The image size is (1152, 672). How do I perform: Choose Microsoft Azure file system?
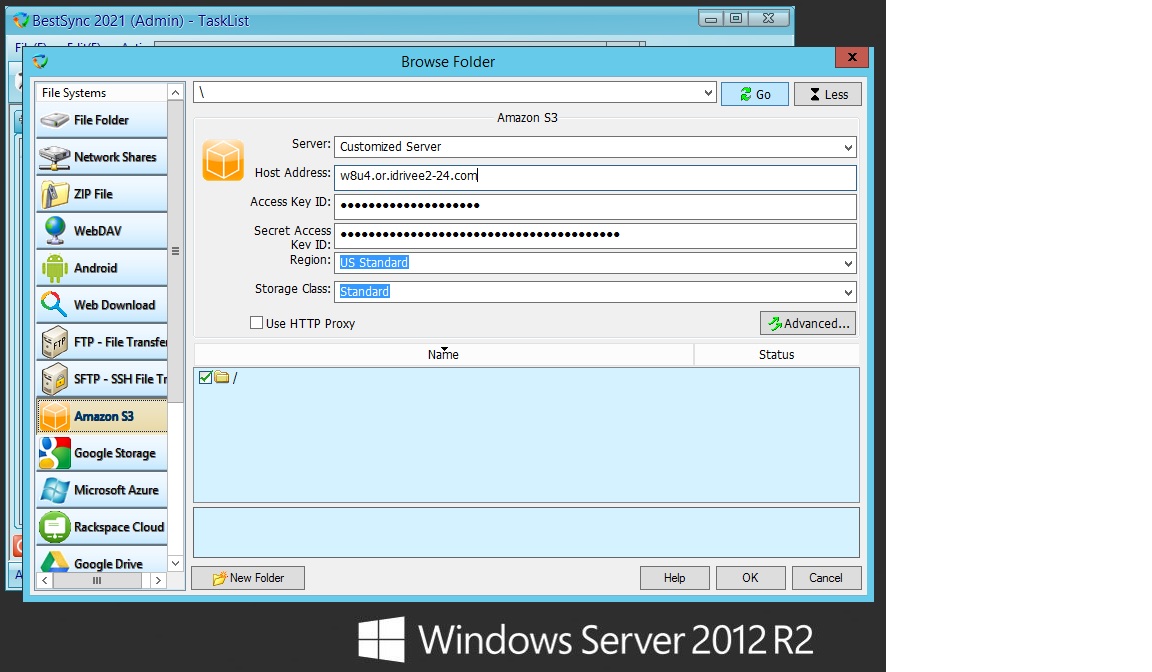(102, 490)
